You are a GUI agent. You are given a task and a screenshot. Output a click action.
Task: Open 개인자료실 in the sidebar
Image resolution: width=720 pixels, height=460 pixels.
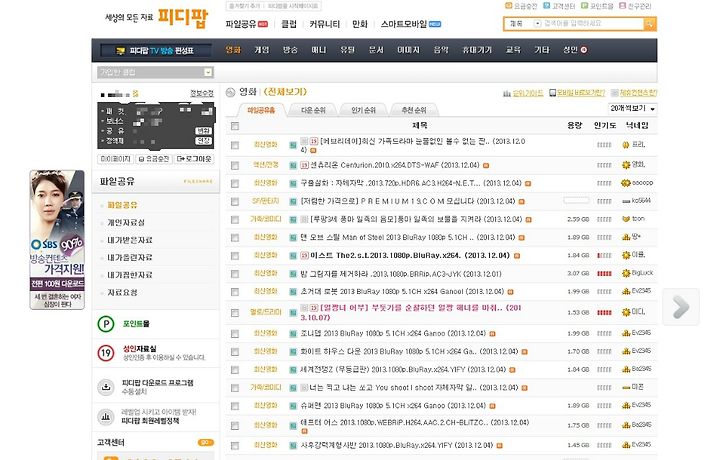pyautogui.click(x=126, y=223)
